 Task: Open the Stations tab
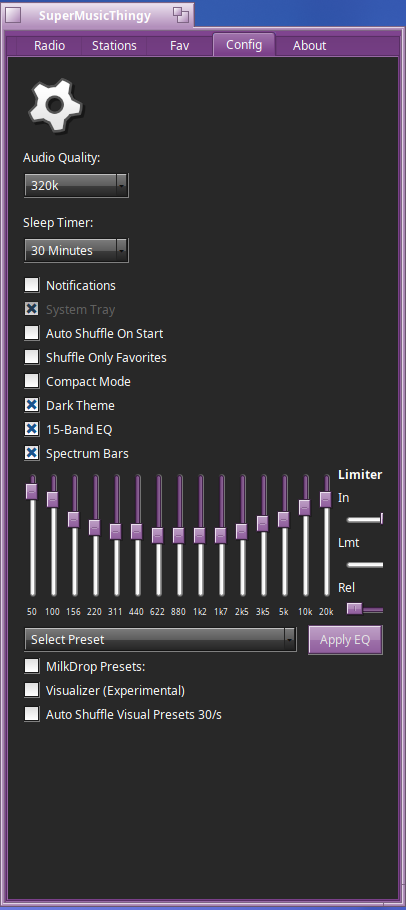pos(114,45)
